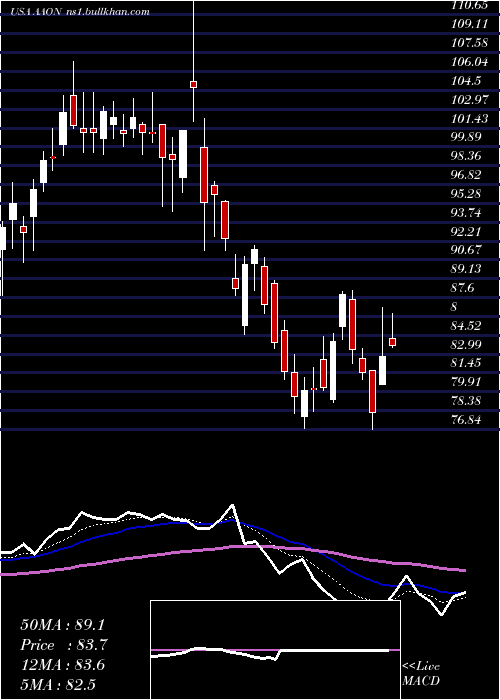Click the 101.43 price axis label
Screen dimensions: 500x700
point(469,118)
